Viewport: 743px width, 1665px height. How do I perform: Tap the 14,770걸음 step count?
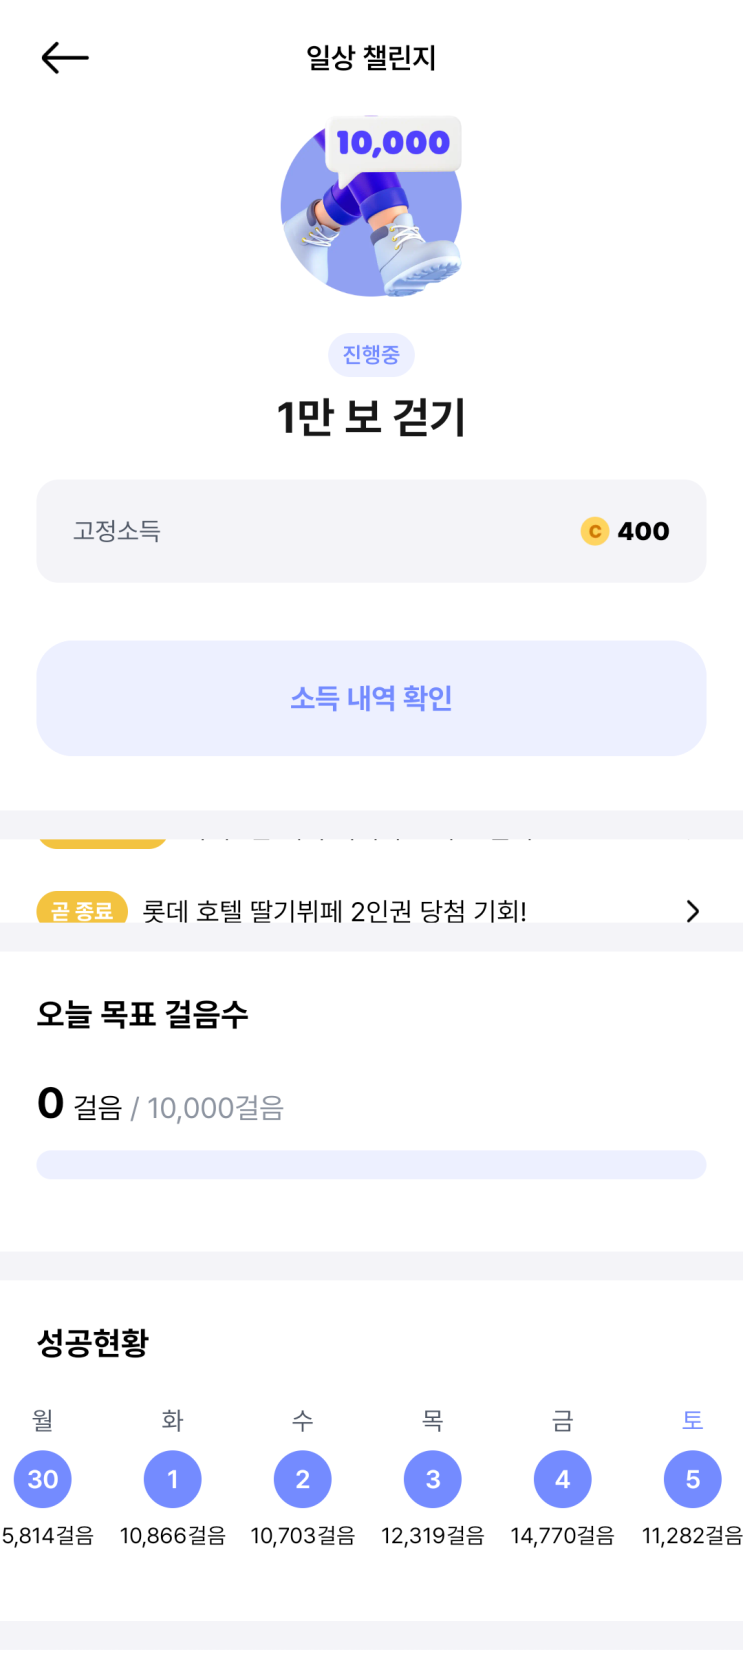point(563,1536)
